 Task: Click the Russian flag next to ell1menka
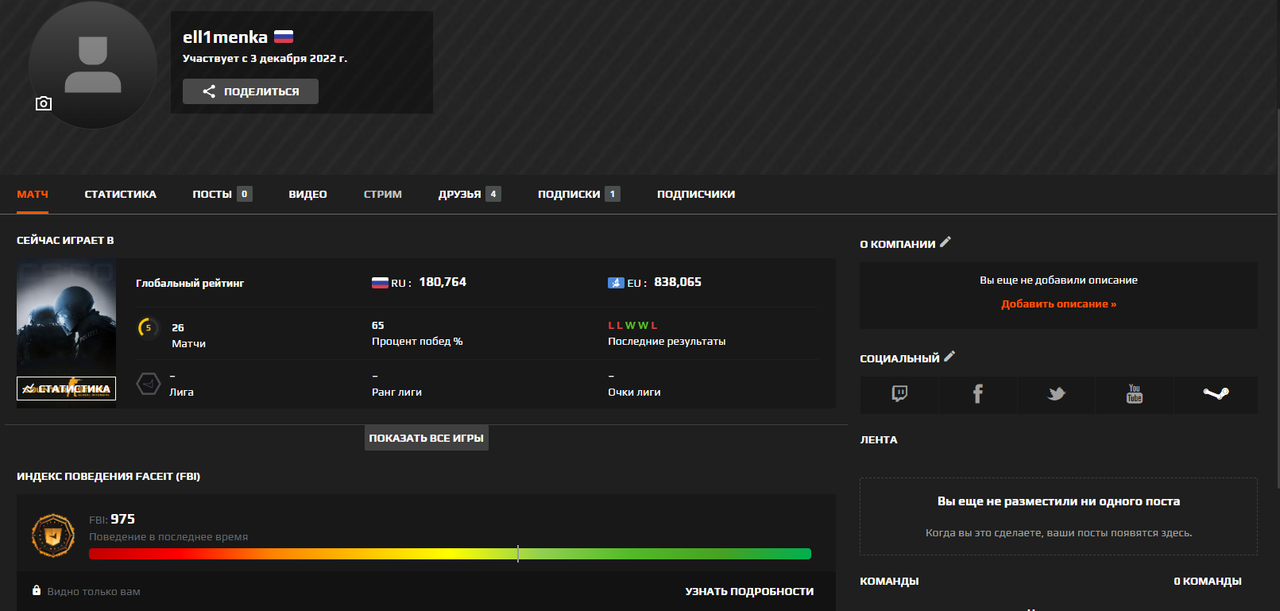284,37
